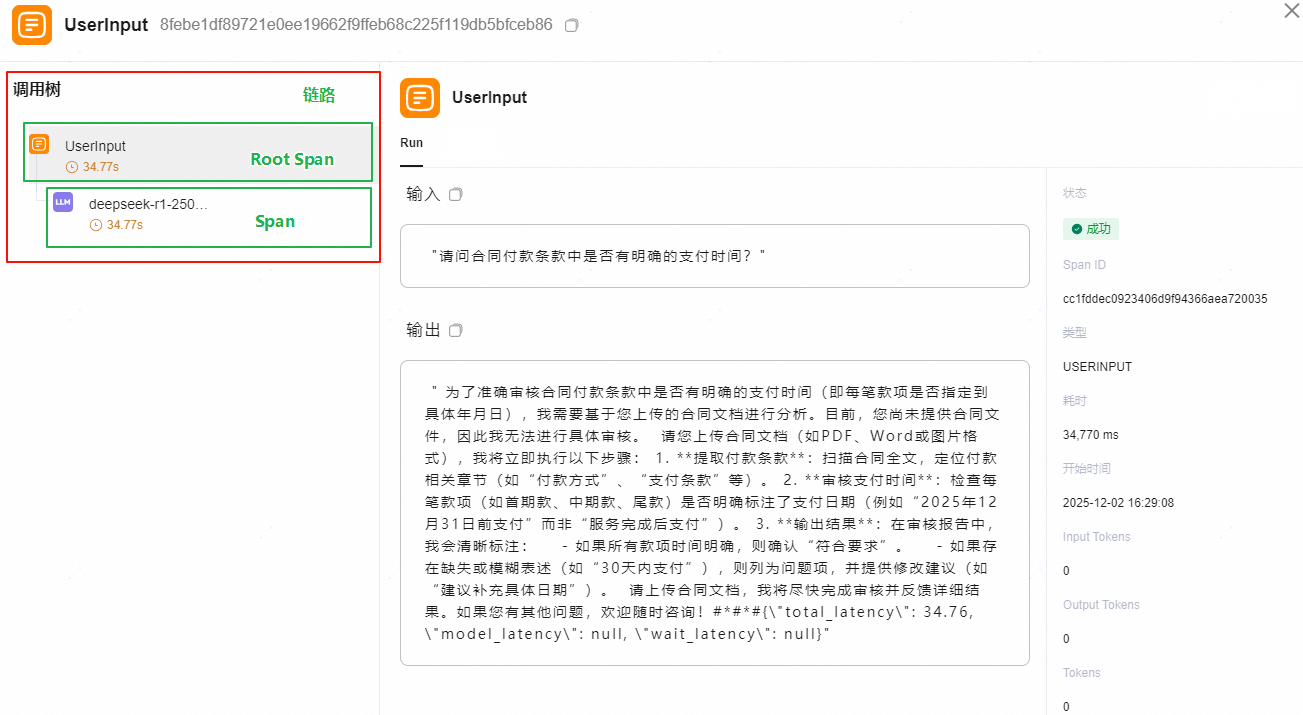Copy the trace ID using the header copy icon
The width and height of the screenshot is (1303, 715).
tap(572, 25)
